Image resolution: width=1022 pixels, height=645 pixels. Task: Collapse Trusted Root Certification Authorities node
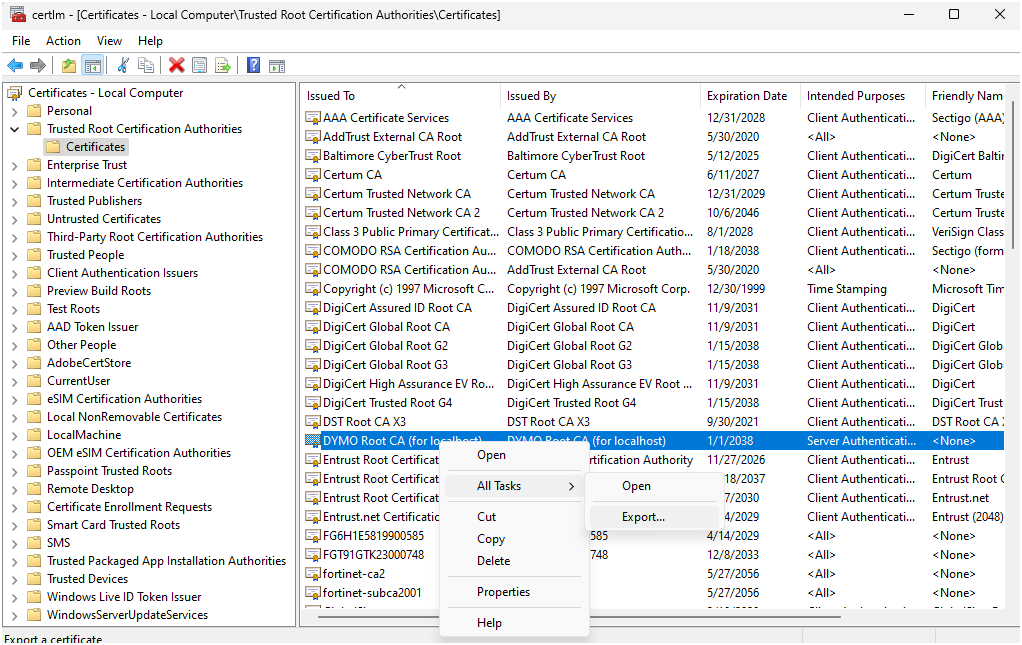(x=14, y=129)
